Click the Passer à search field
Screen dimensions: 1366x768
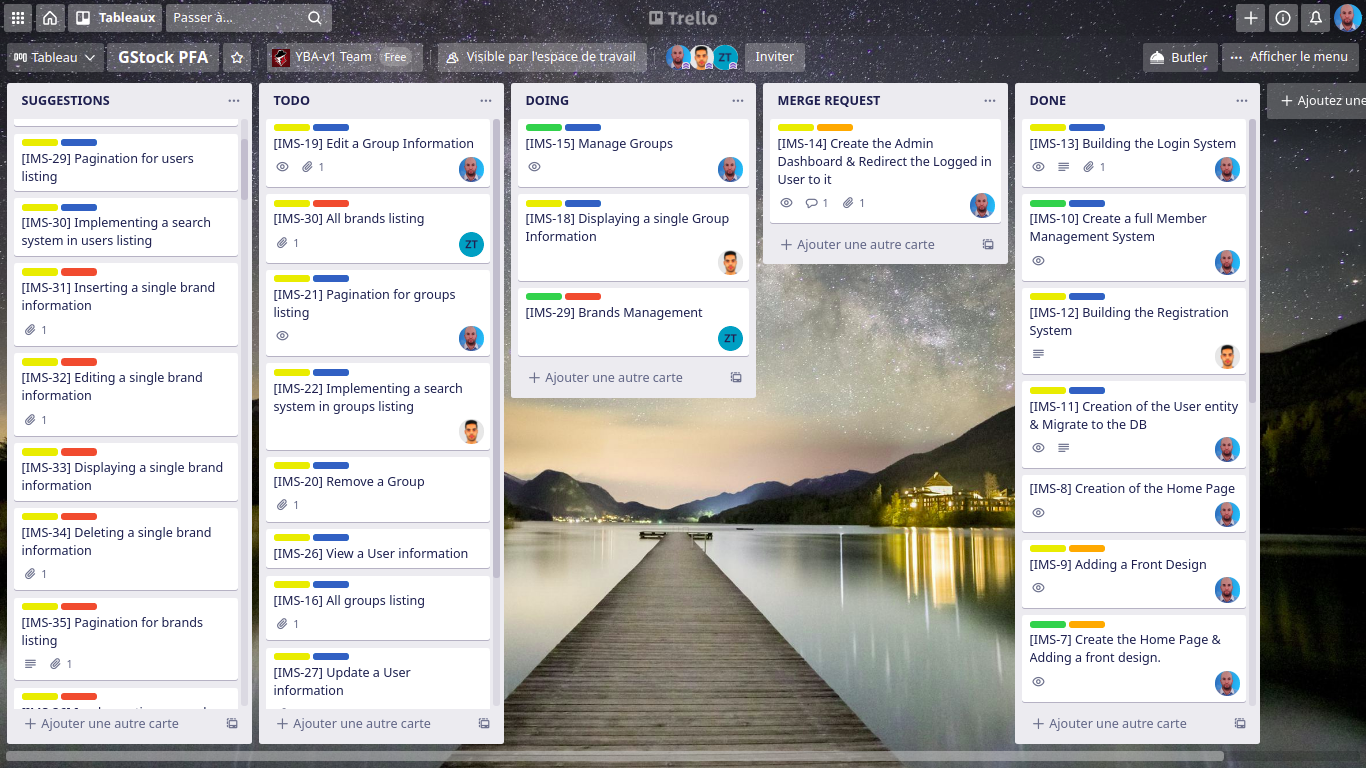pos(238,18)
